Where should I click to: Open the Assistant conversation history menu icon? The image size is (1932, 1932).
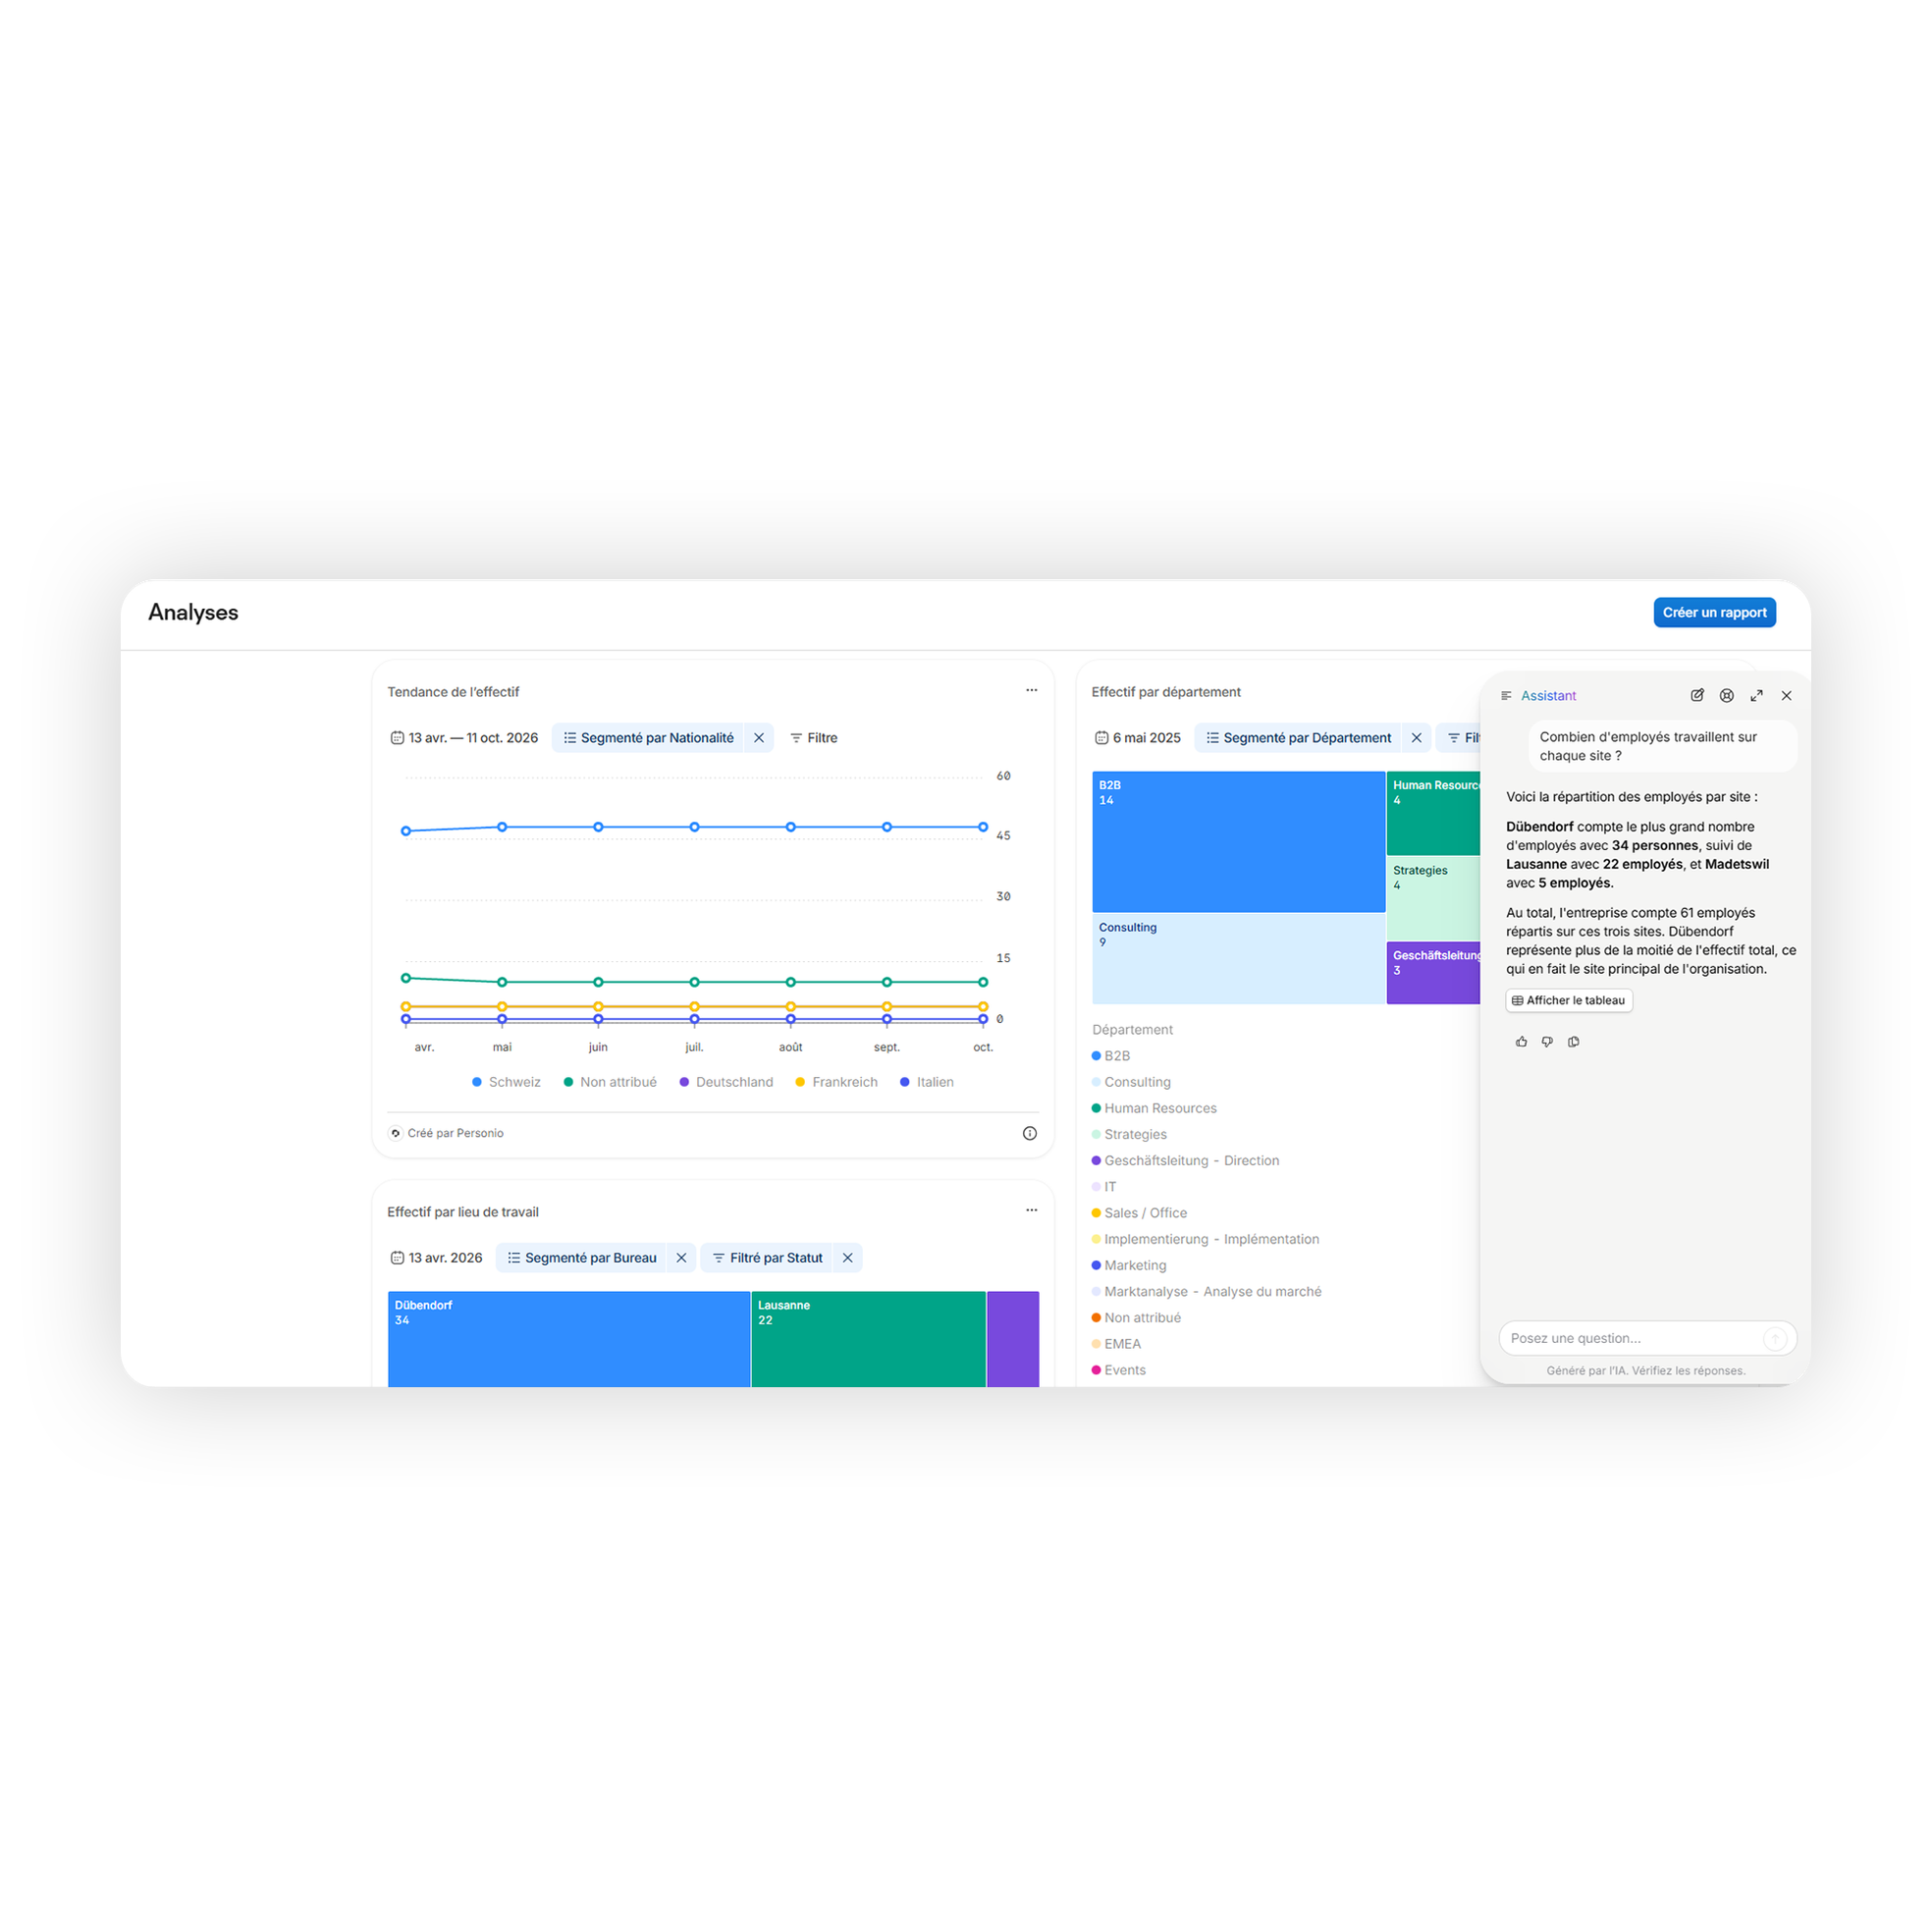pyautogui.click(x=1506, y=695)
